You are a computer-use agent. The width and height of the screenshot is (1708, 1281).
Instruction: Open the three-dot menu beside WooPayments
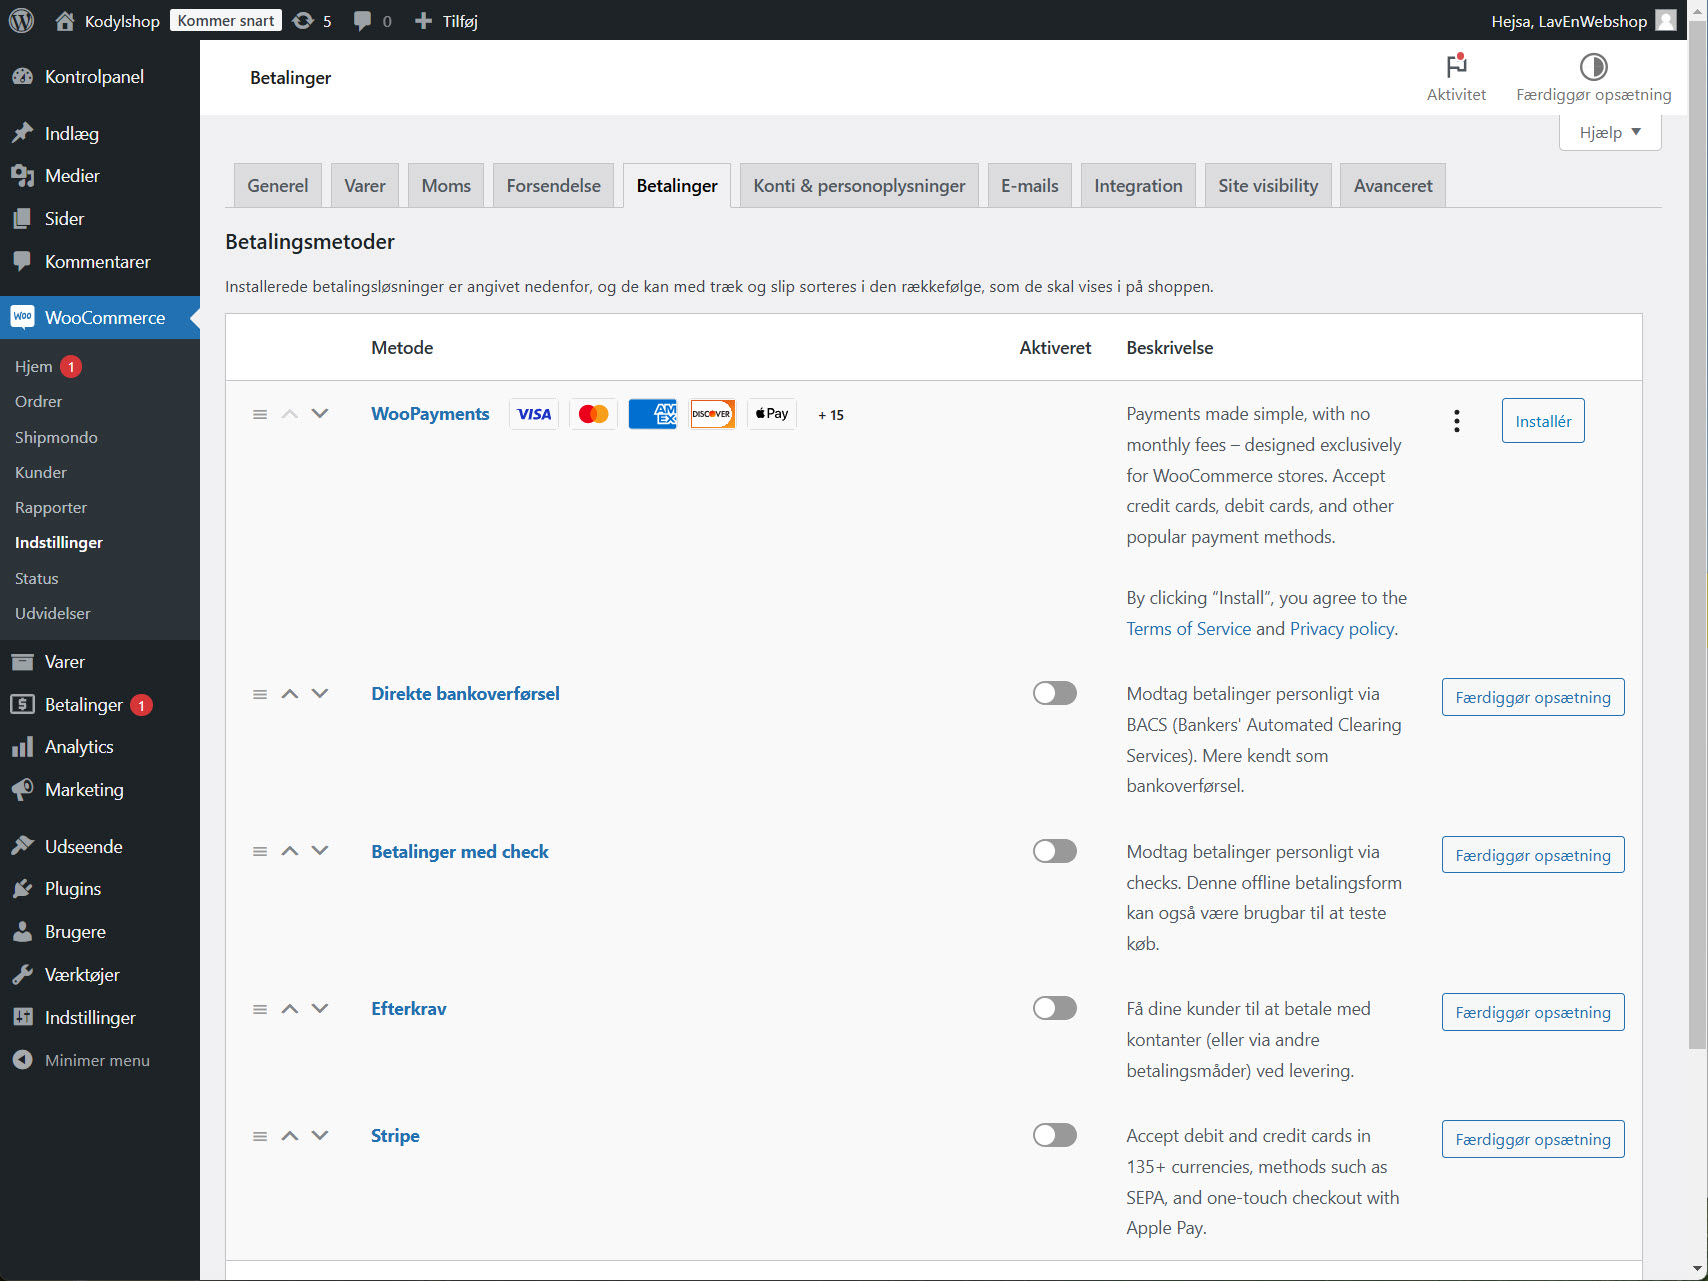1456,421
